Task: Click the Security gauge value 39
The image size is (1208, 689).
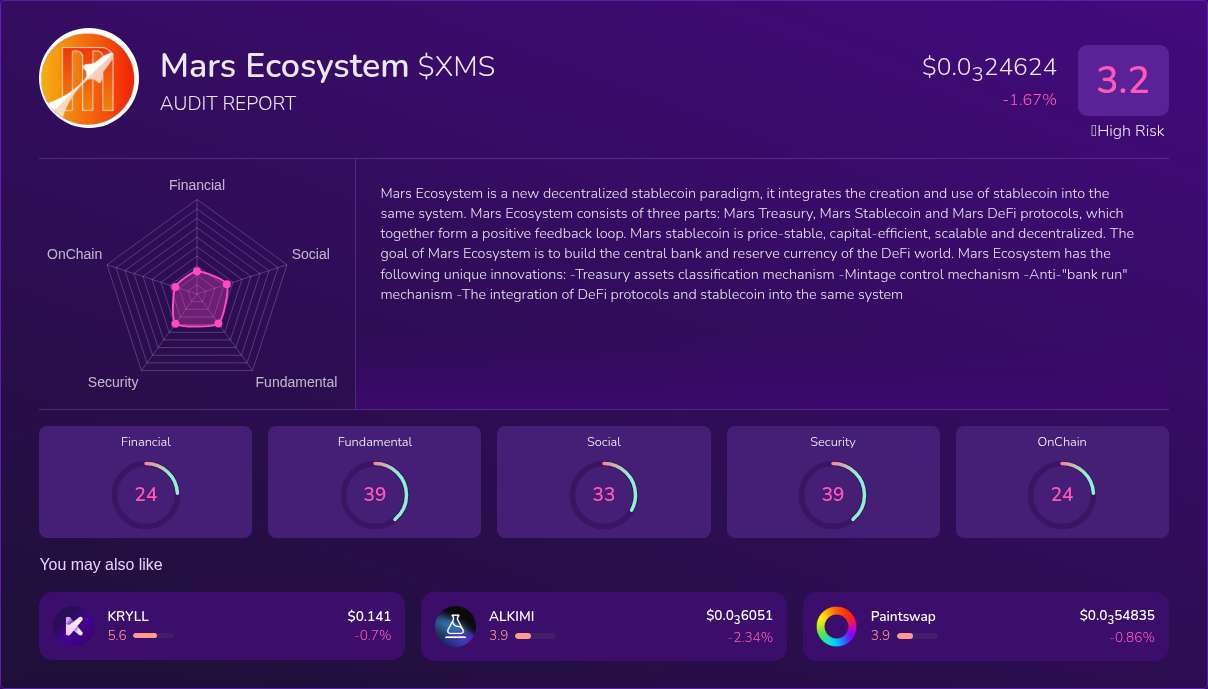Action: pyautogui.click(x=833, y=494)
